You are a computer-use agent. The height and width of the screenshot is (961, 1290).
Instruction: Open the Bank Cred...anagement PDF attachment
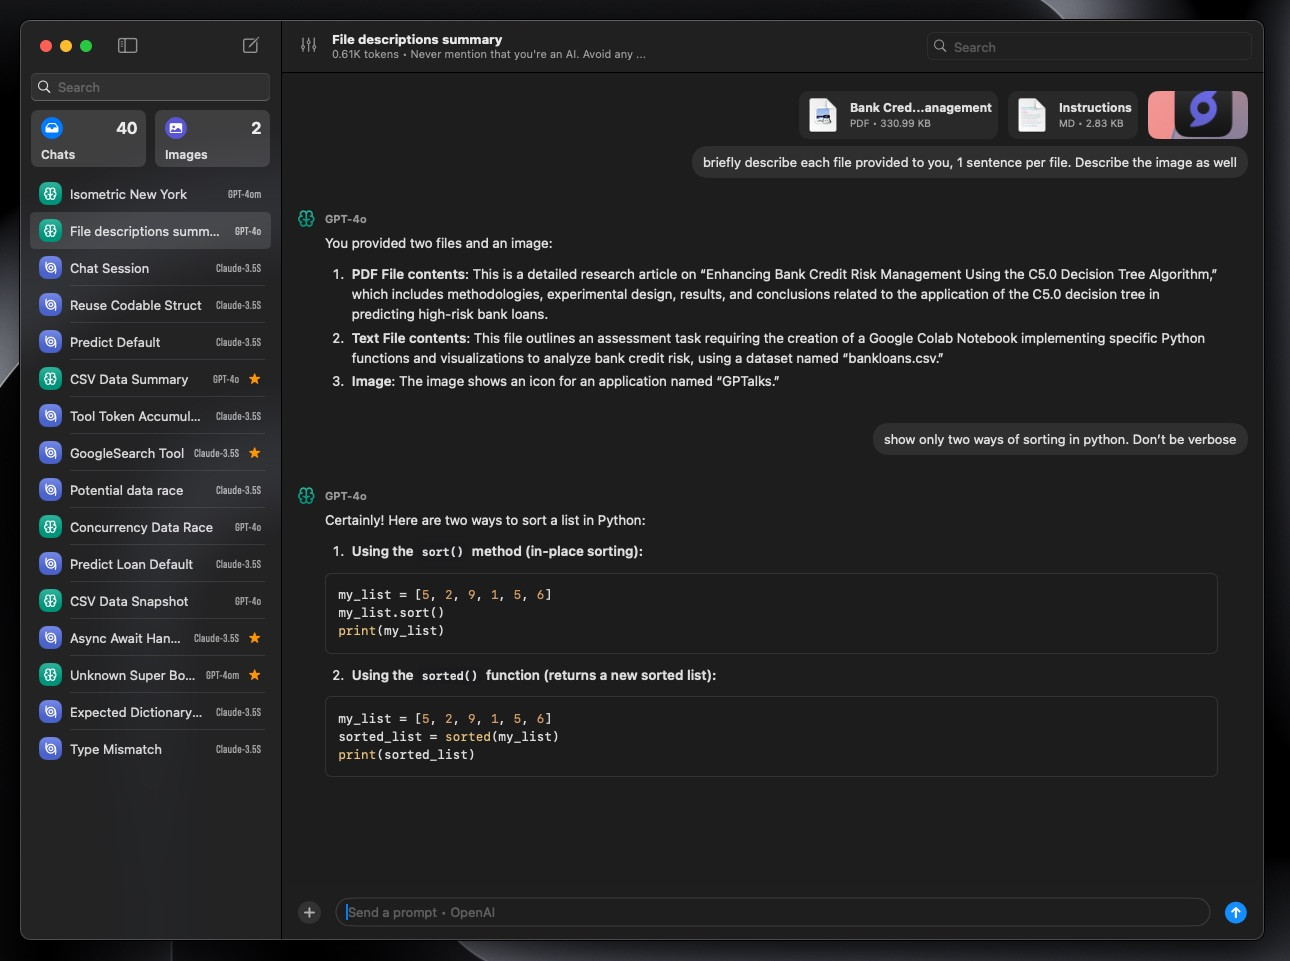(899, 115)
